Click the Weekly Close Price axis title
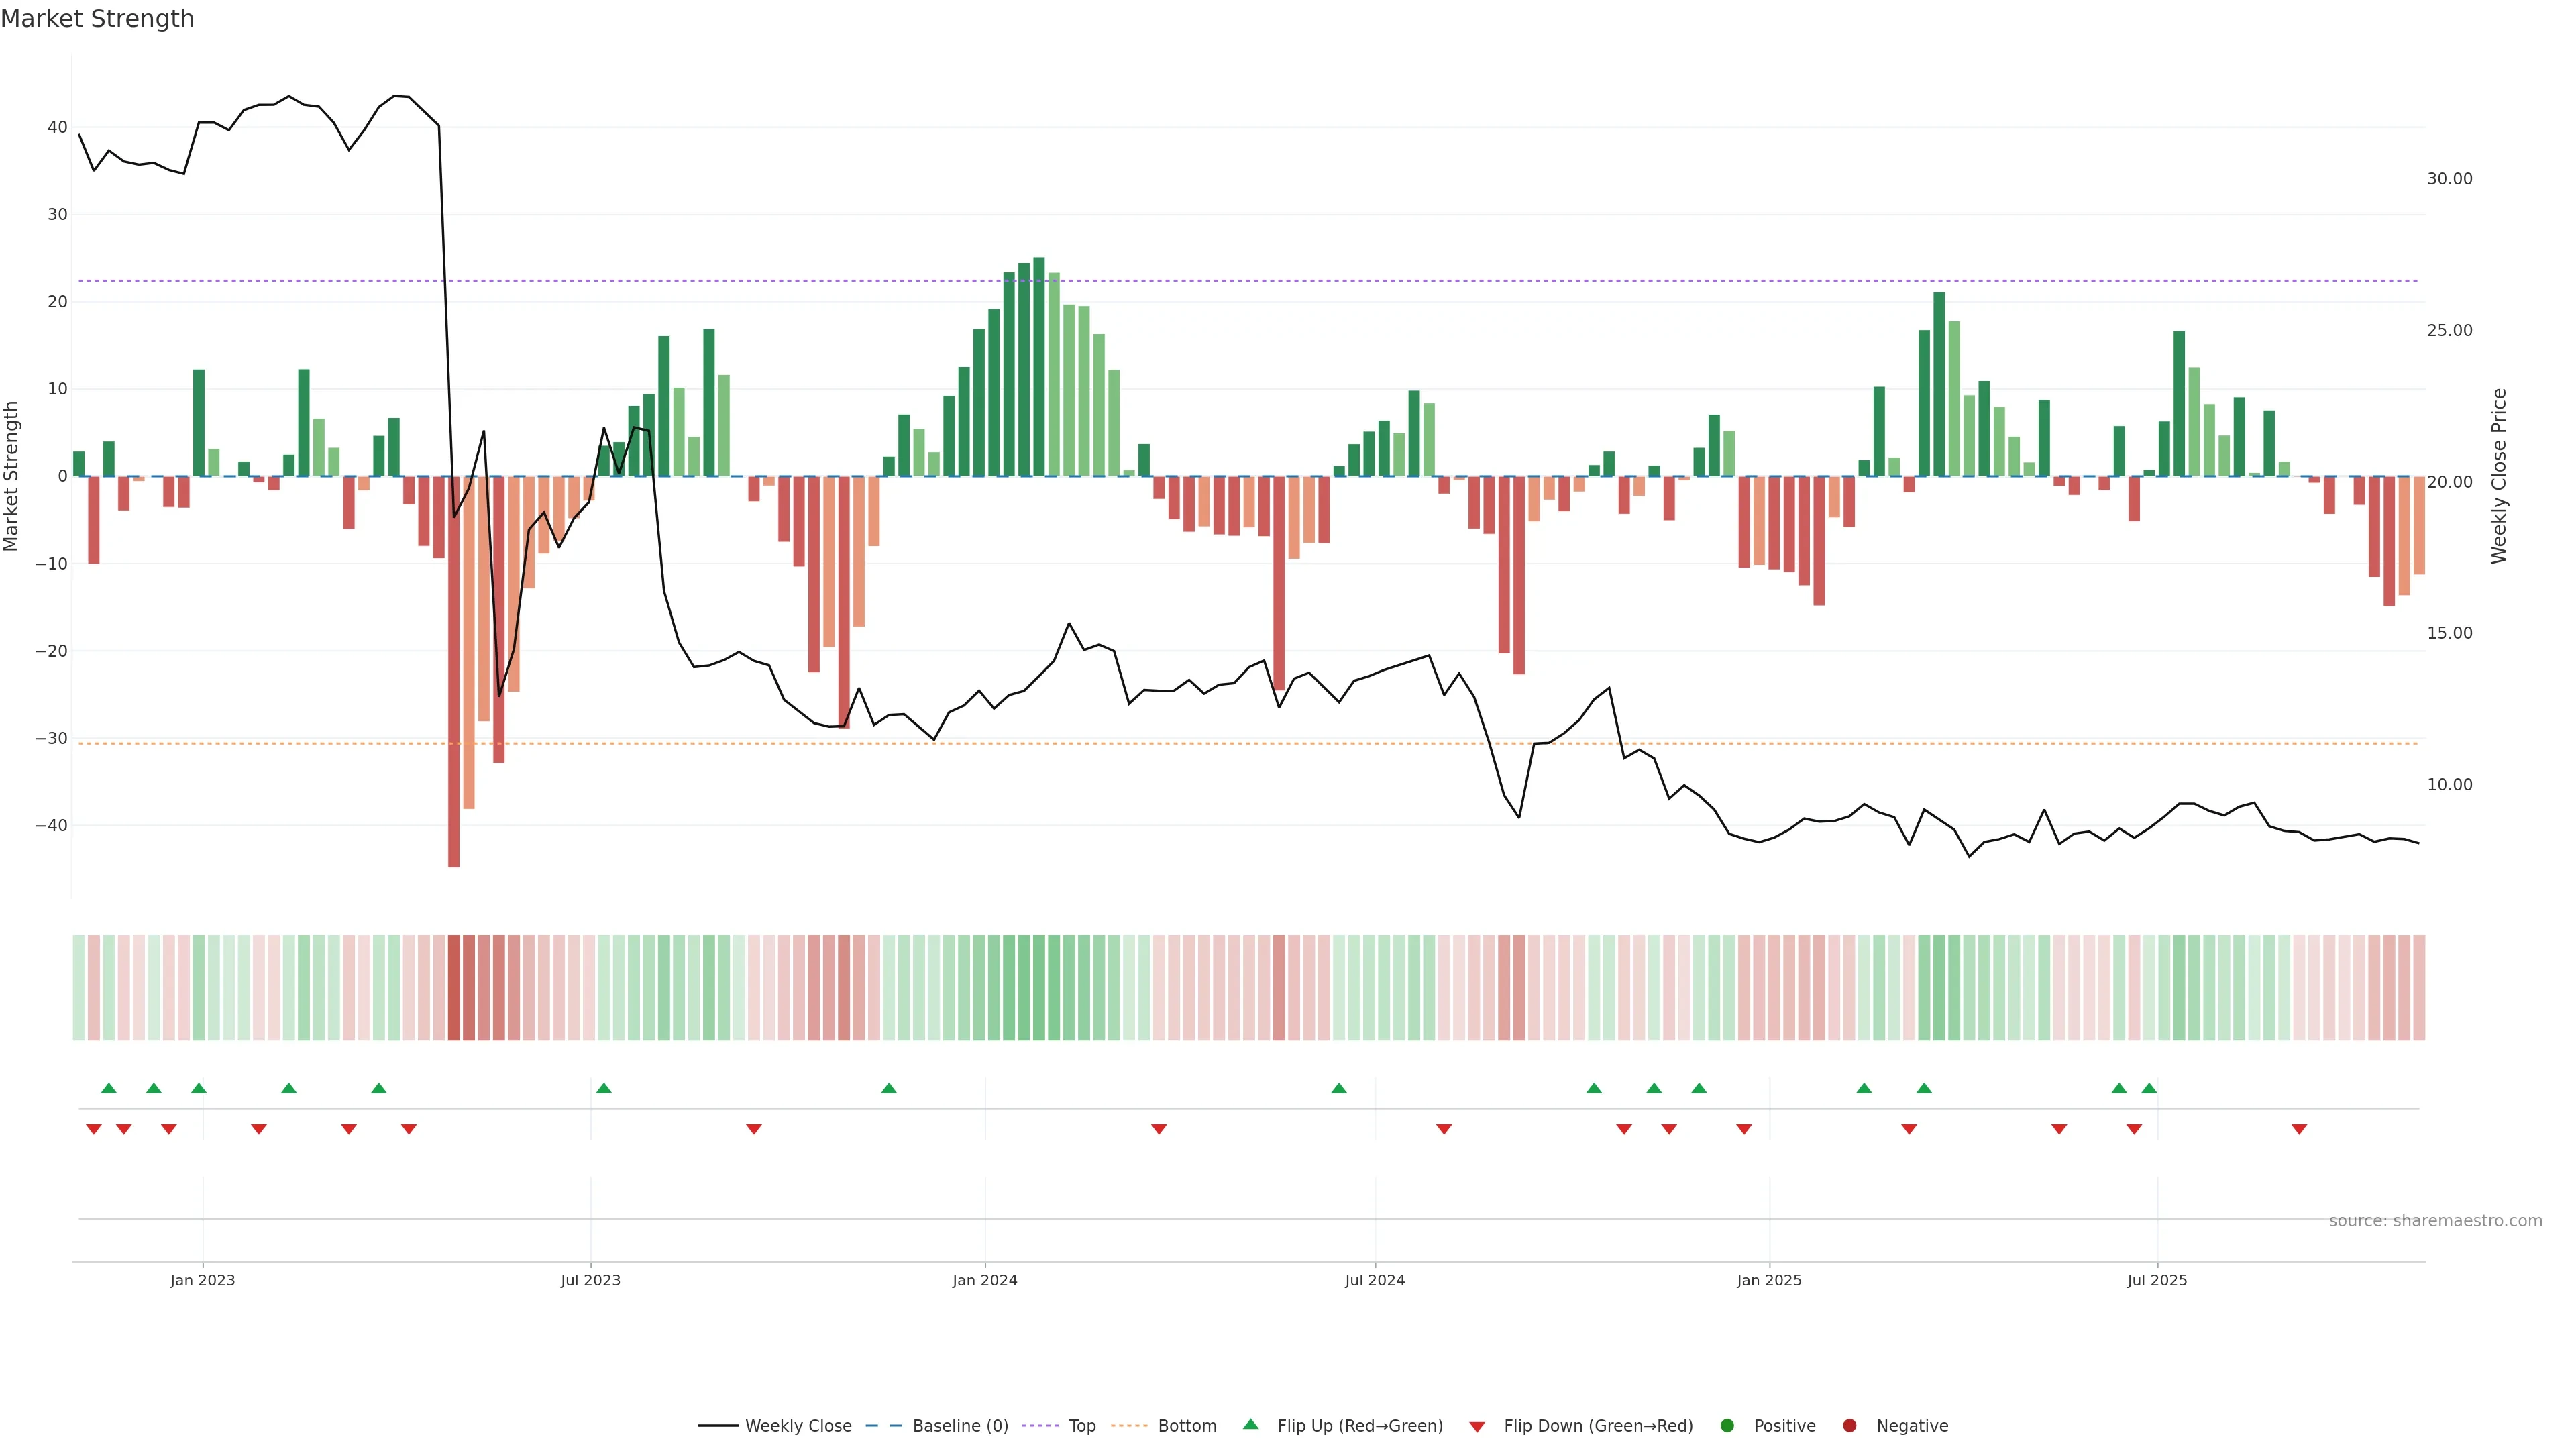 coord(2499,476)
